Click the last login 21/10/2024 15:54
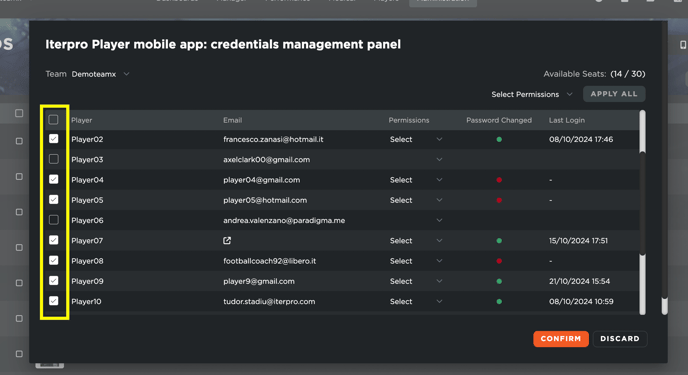This screenshot has width=688, height=375. [579, 281]
